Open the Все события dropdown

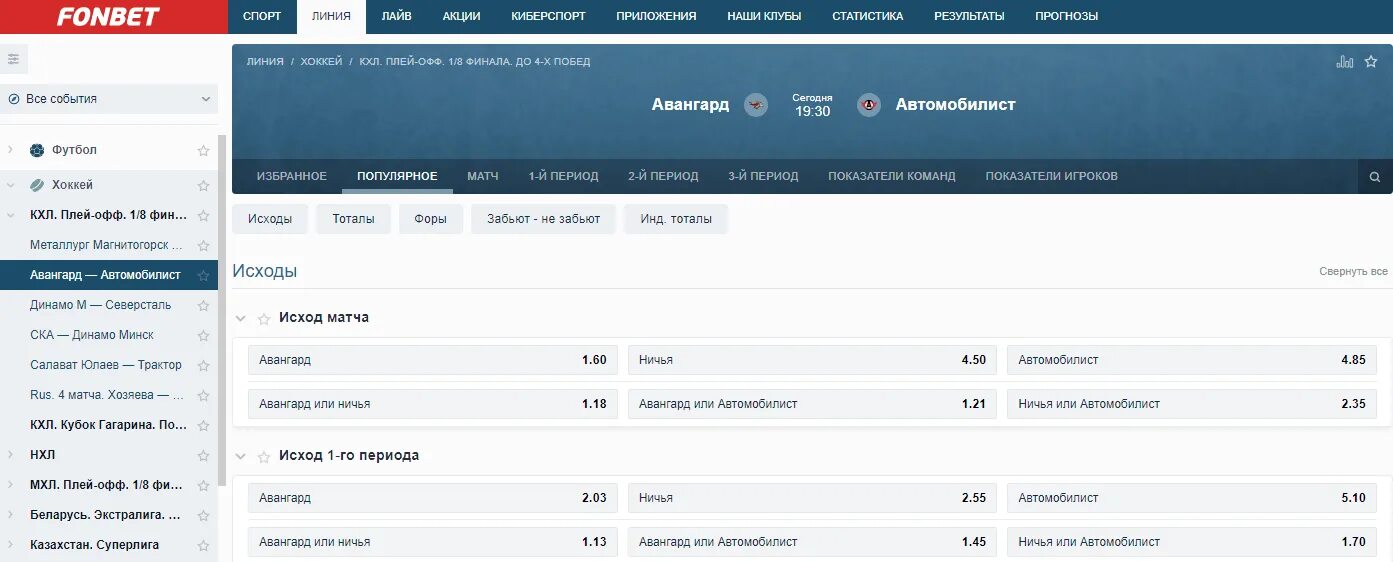[x=109, y=99]
